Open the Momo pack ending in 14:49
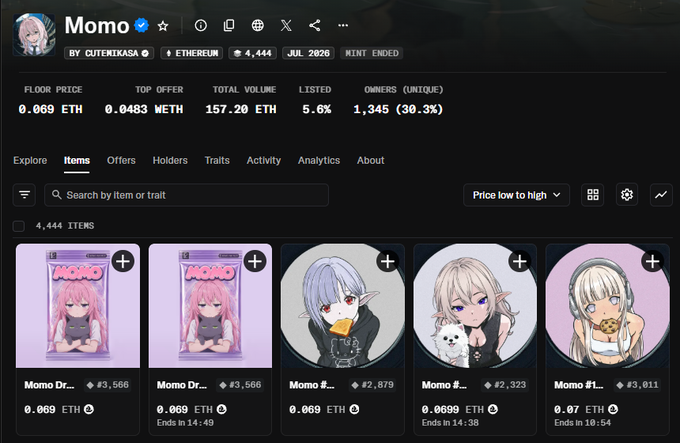 click(x=210, y=306)
